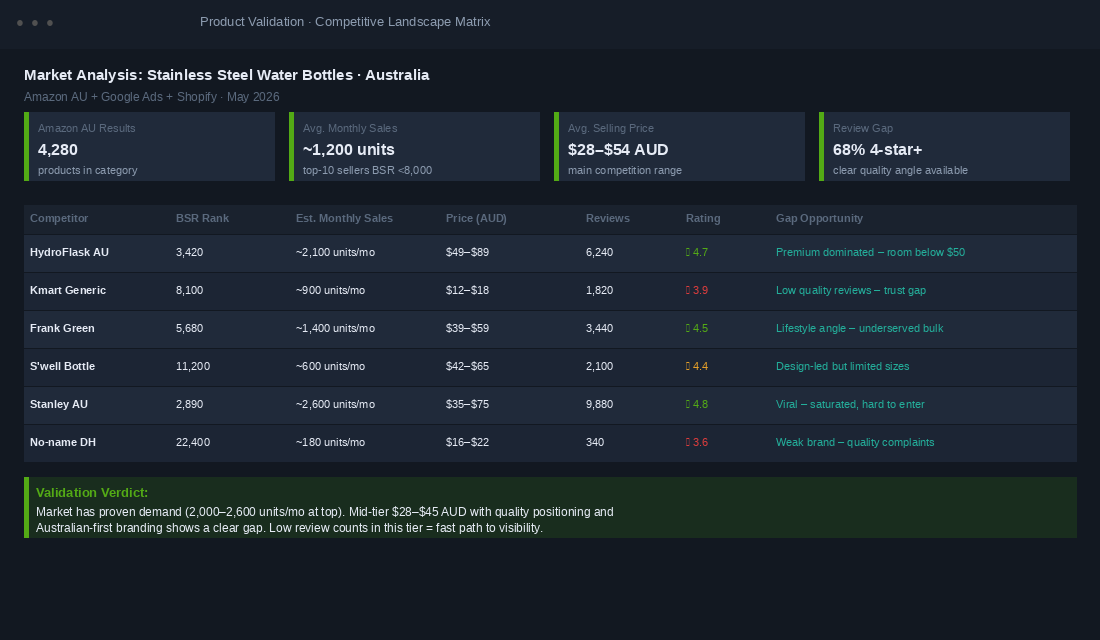Click the $35–$75 price cell
The image size is (1100, 640).
(x=467, y=404)
